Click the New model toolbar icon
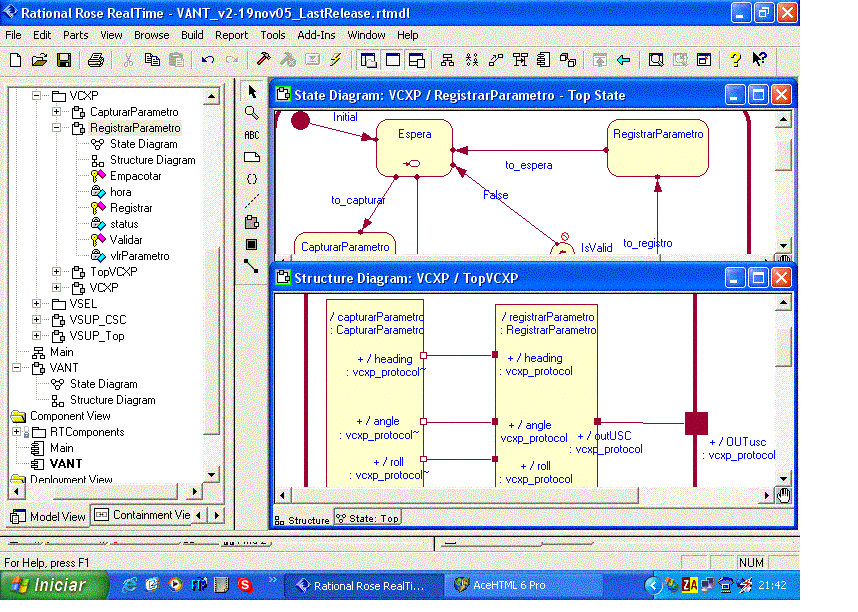 [15, 60]
